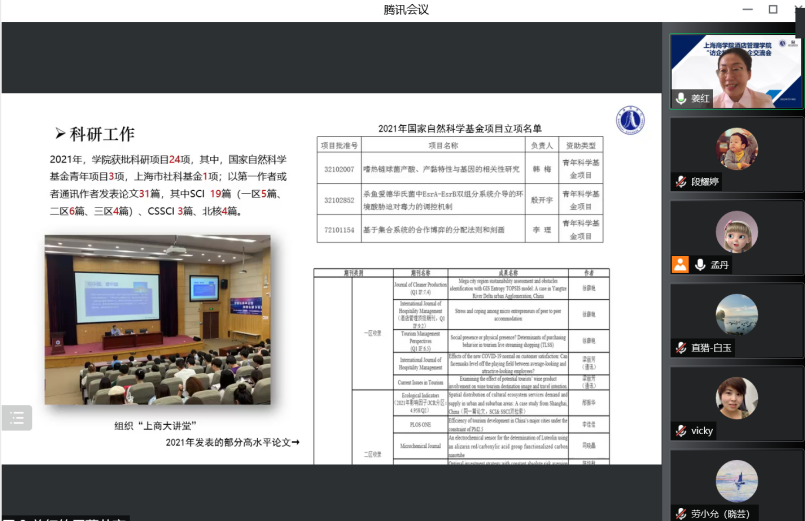Click the 腾讯会议 window title
Viewport: 805px width, 521px height.
click(x=406, y=10)
